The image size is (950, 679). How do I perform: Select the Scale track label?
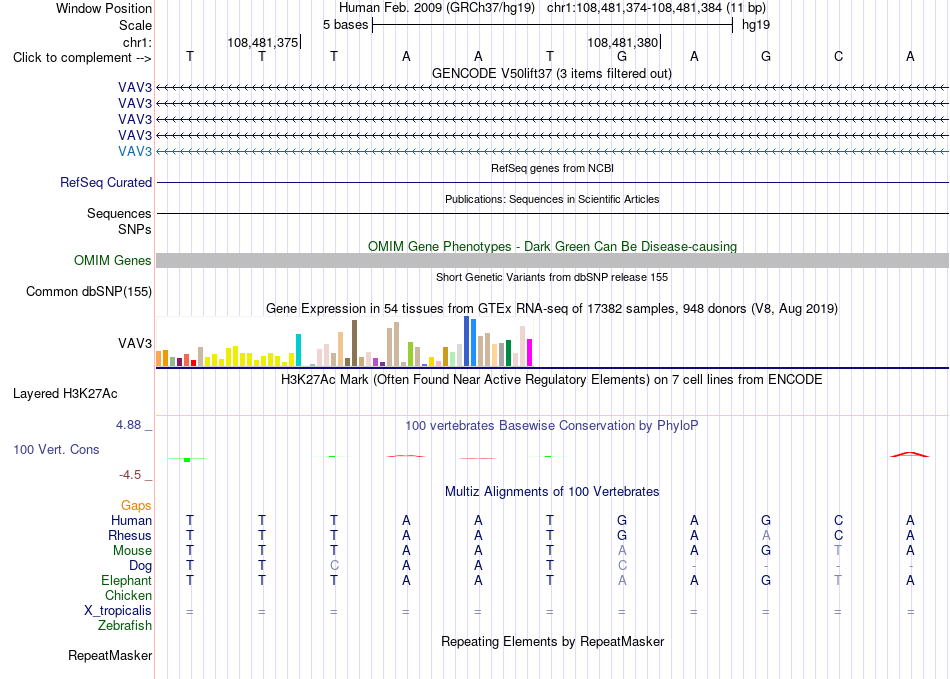click(135, 25)
